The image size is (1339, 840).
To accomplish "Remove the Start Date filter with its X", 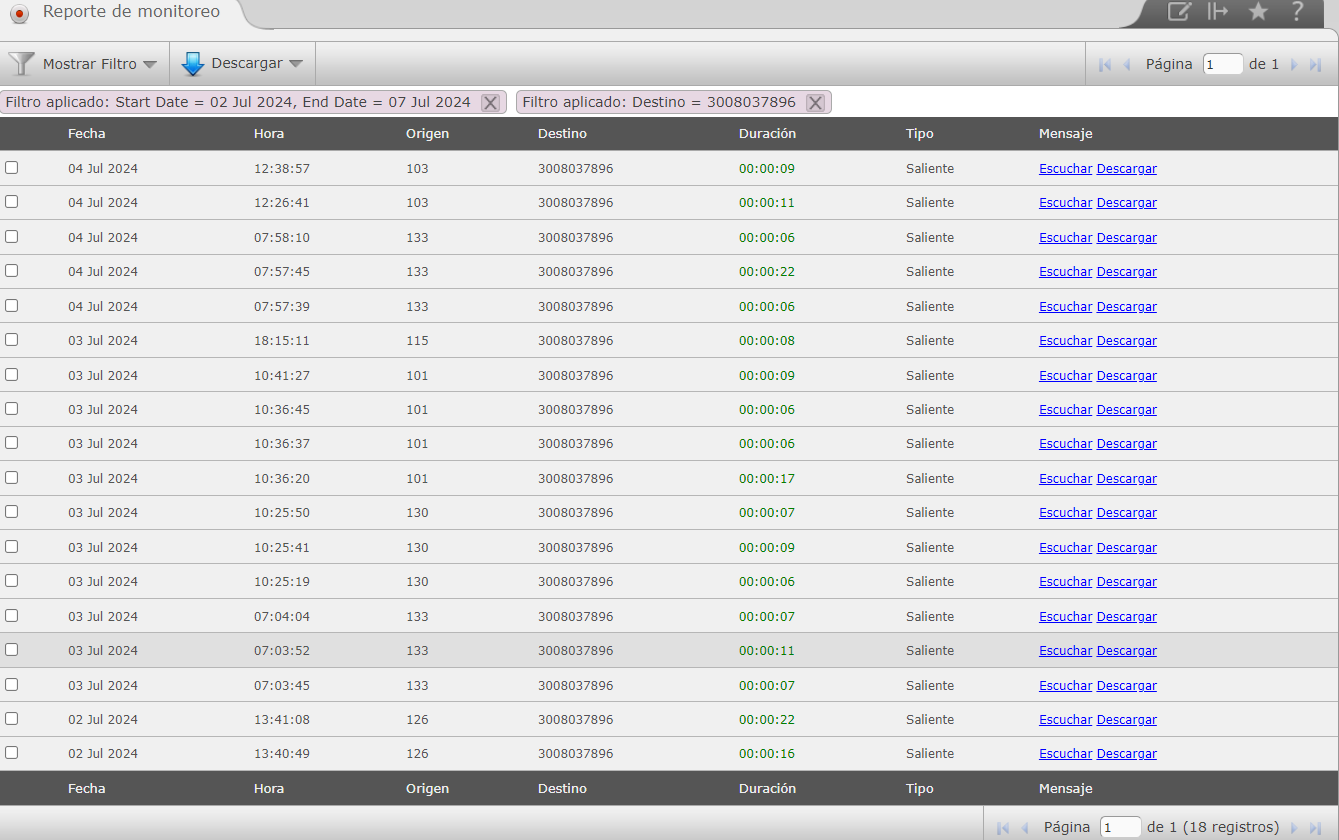I will [x=490, y=103].
